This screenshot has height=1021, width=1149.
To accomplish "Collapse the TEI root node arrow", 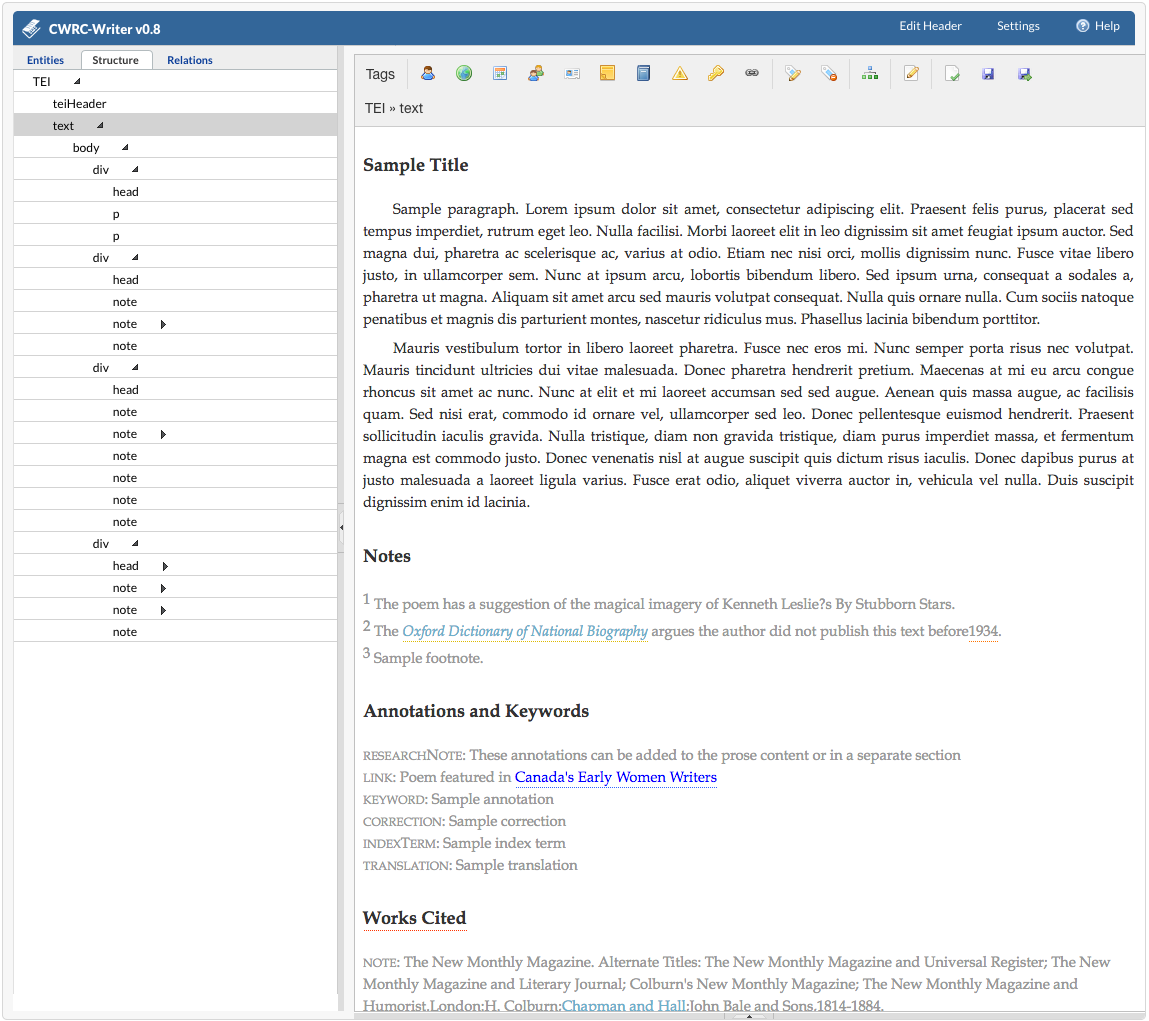I will [77, 81].
